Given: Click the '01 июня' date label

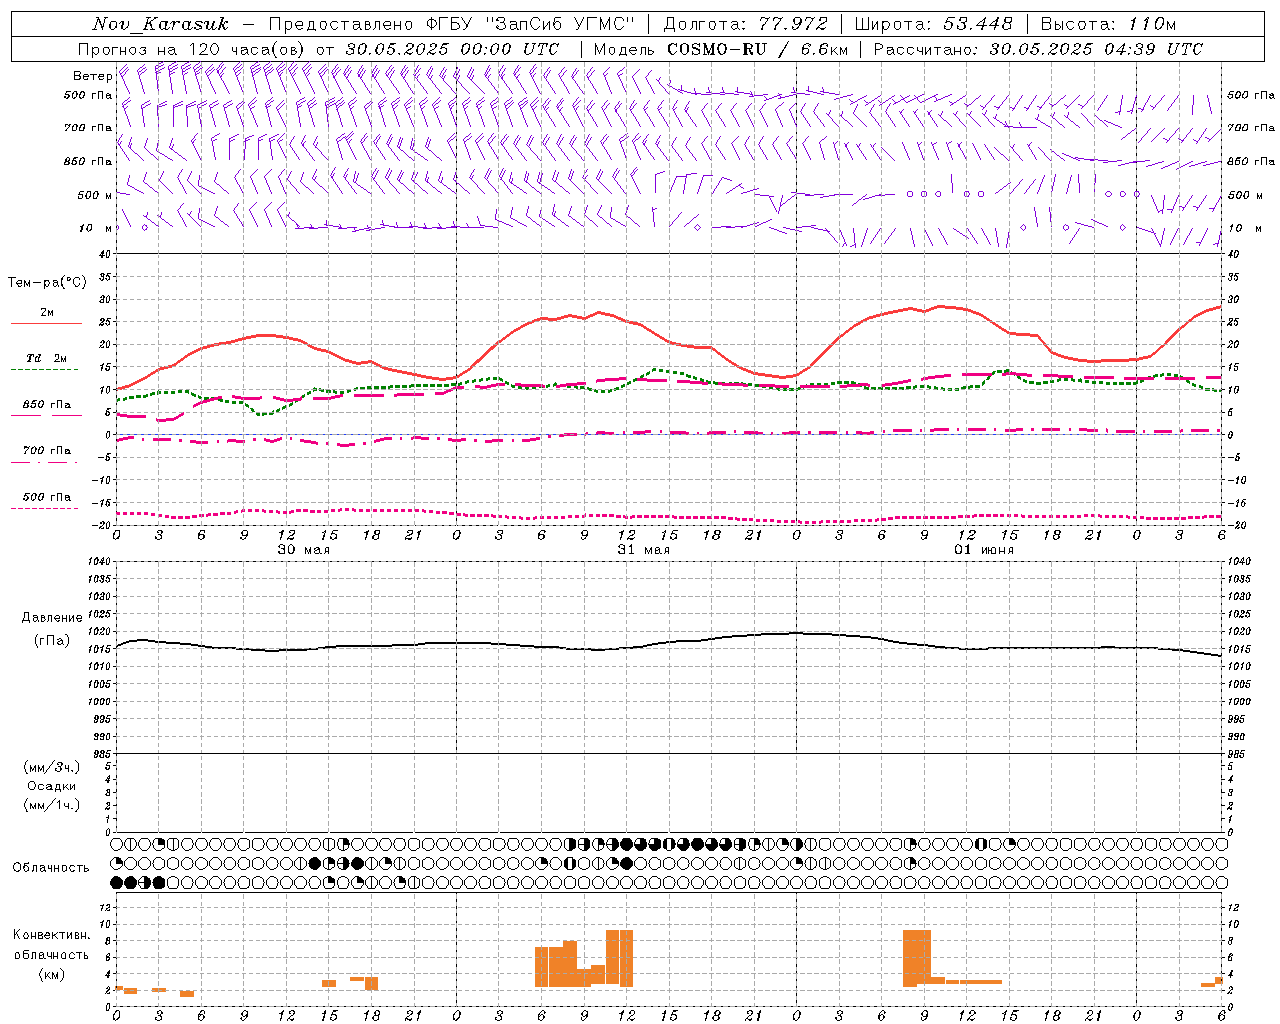Looking at the screenshot, I should pyautogui.click(x=984, y=550).
